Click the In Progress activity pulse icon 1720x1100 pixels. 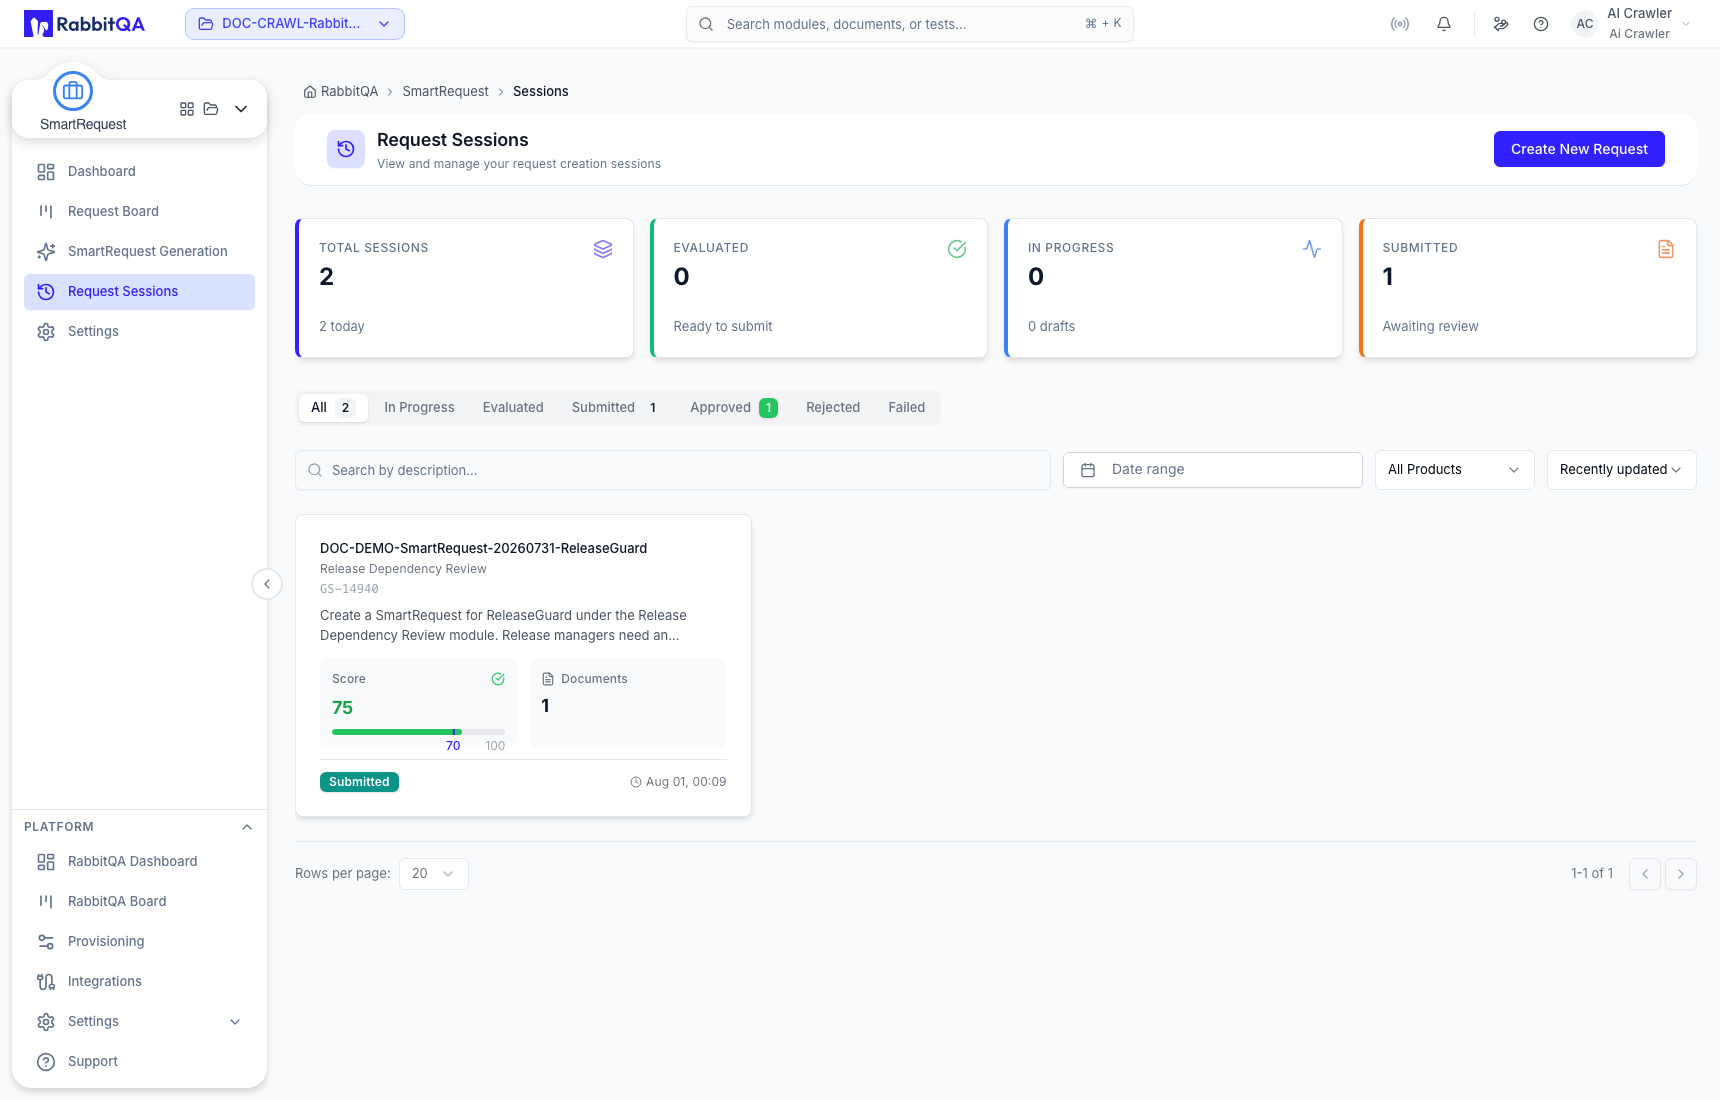pos(1312,249)
